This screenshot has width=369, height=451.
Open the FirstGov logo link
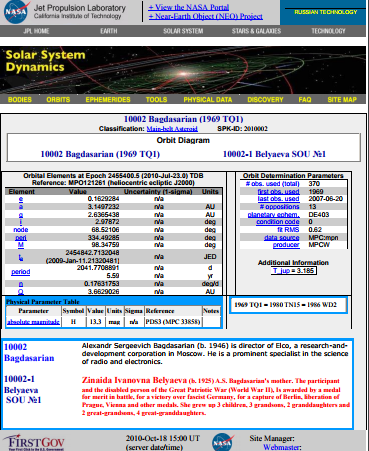click(x=34, y=443)
